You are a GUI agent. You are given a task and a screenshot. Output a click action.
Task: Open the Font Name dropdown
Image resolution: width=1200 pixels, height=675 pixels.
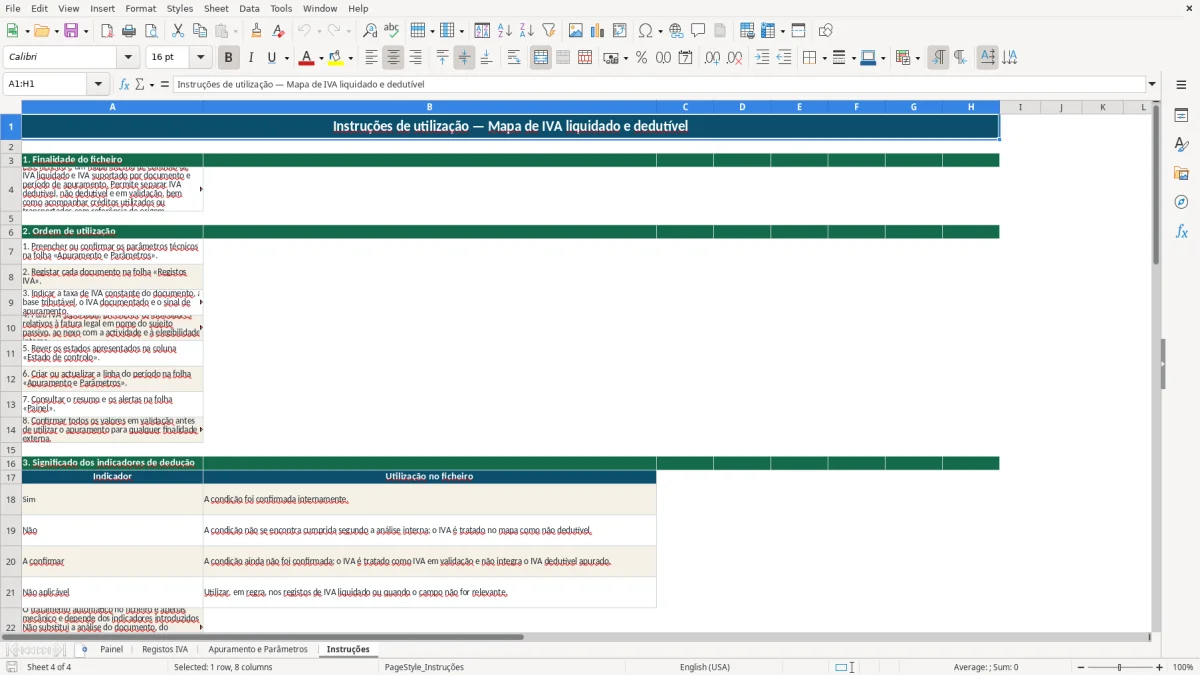[128, 58]
